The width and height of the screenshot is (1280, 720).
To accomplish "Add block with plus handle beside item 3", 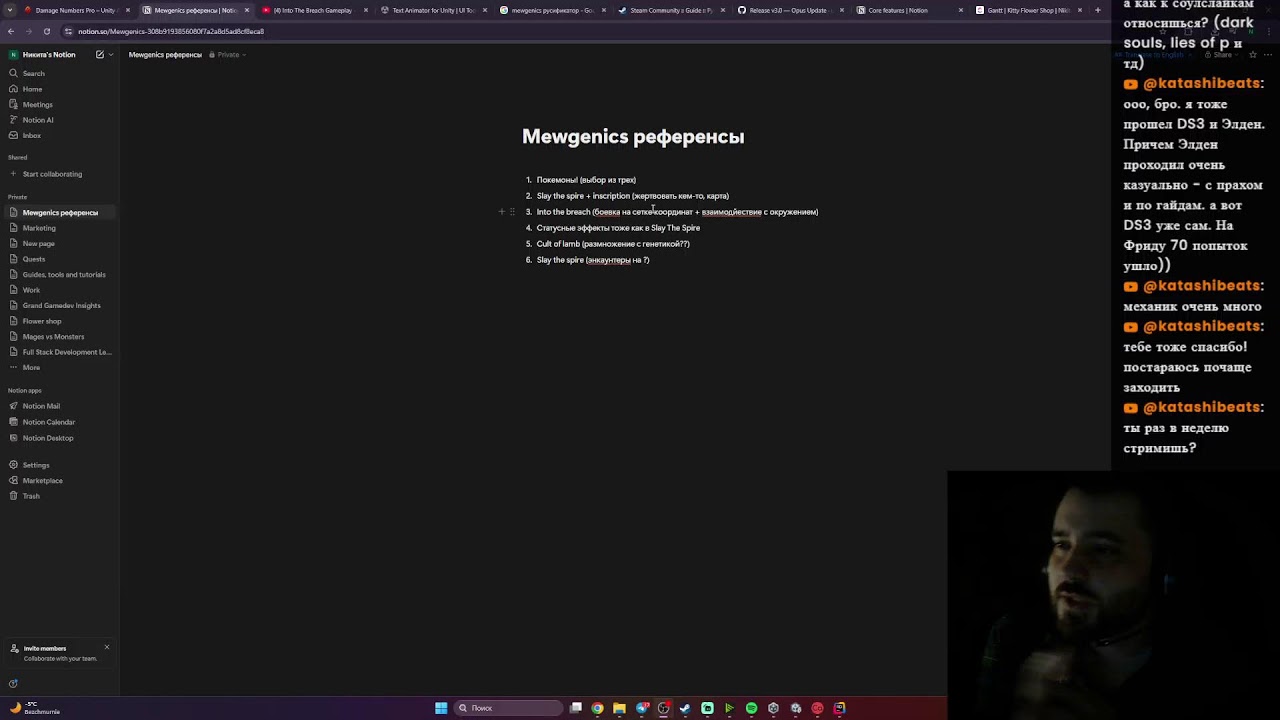I will 502,212.
